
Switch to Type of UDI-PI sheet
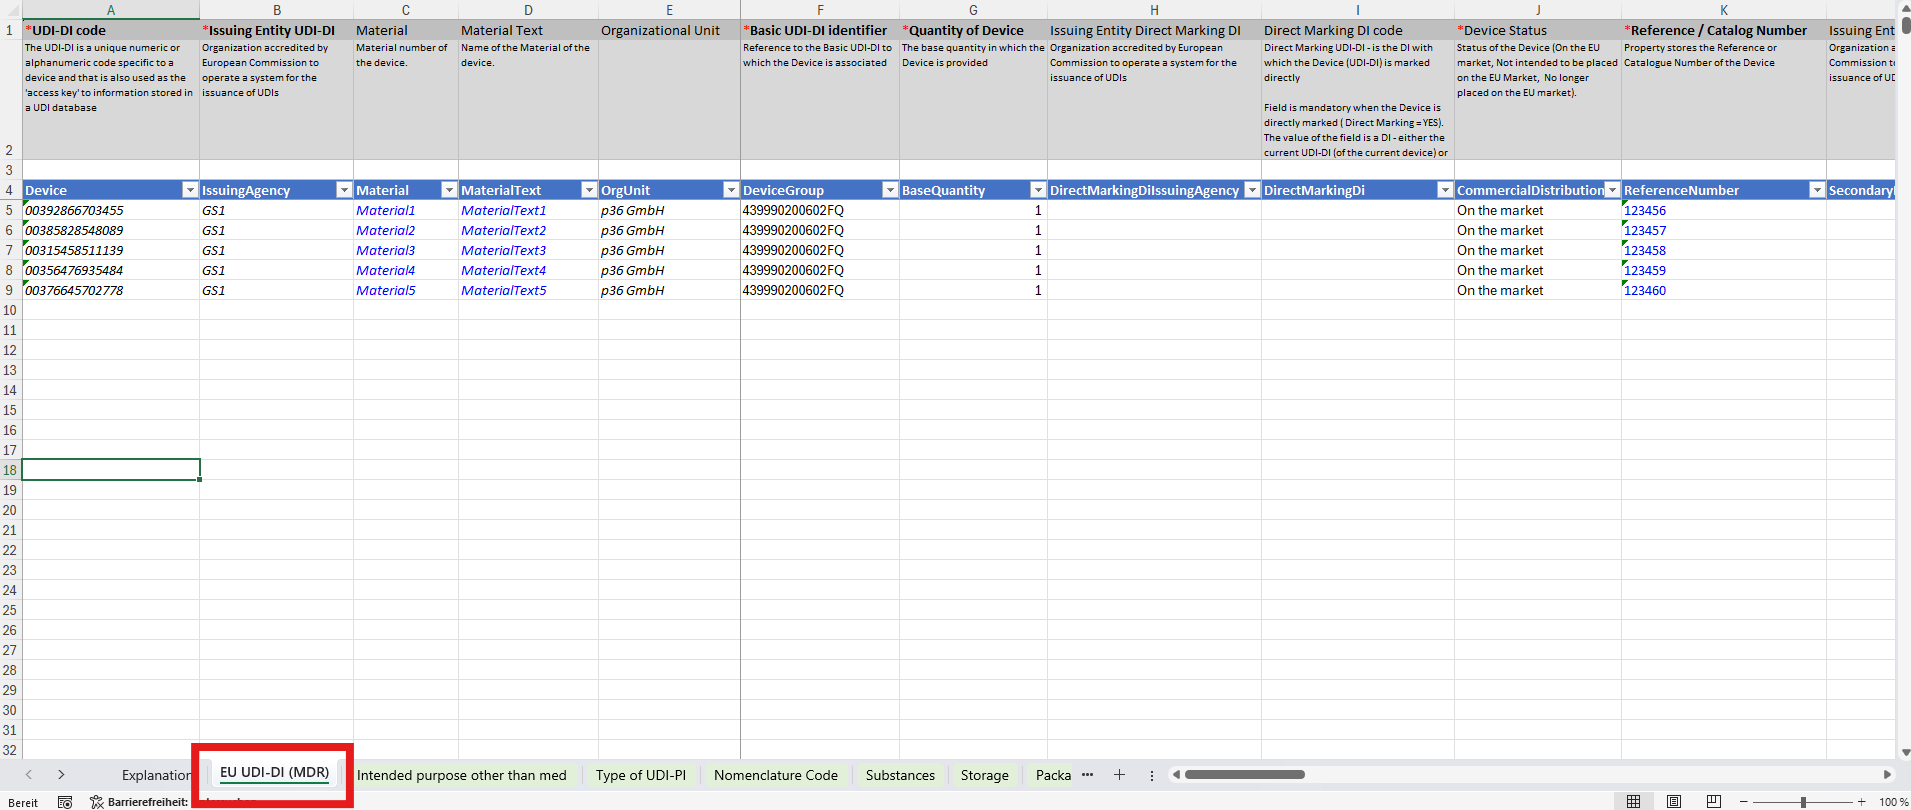[x=640, y=775]
